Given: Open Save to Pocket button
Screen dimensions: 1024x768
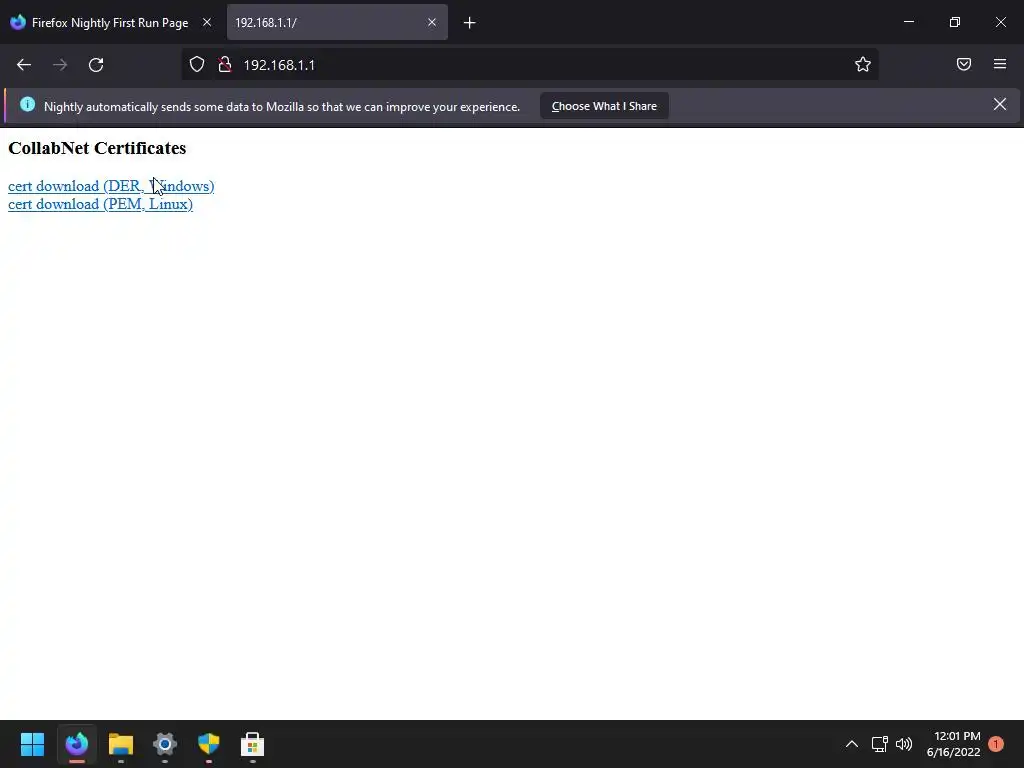Looking at the screenshot, I should click(964, 64).
